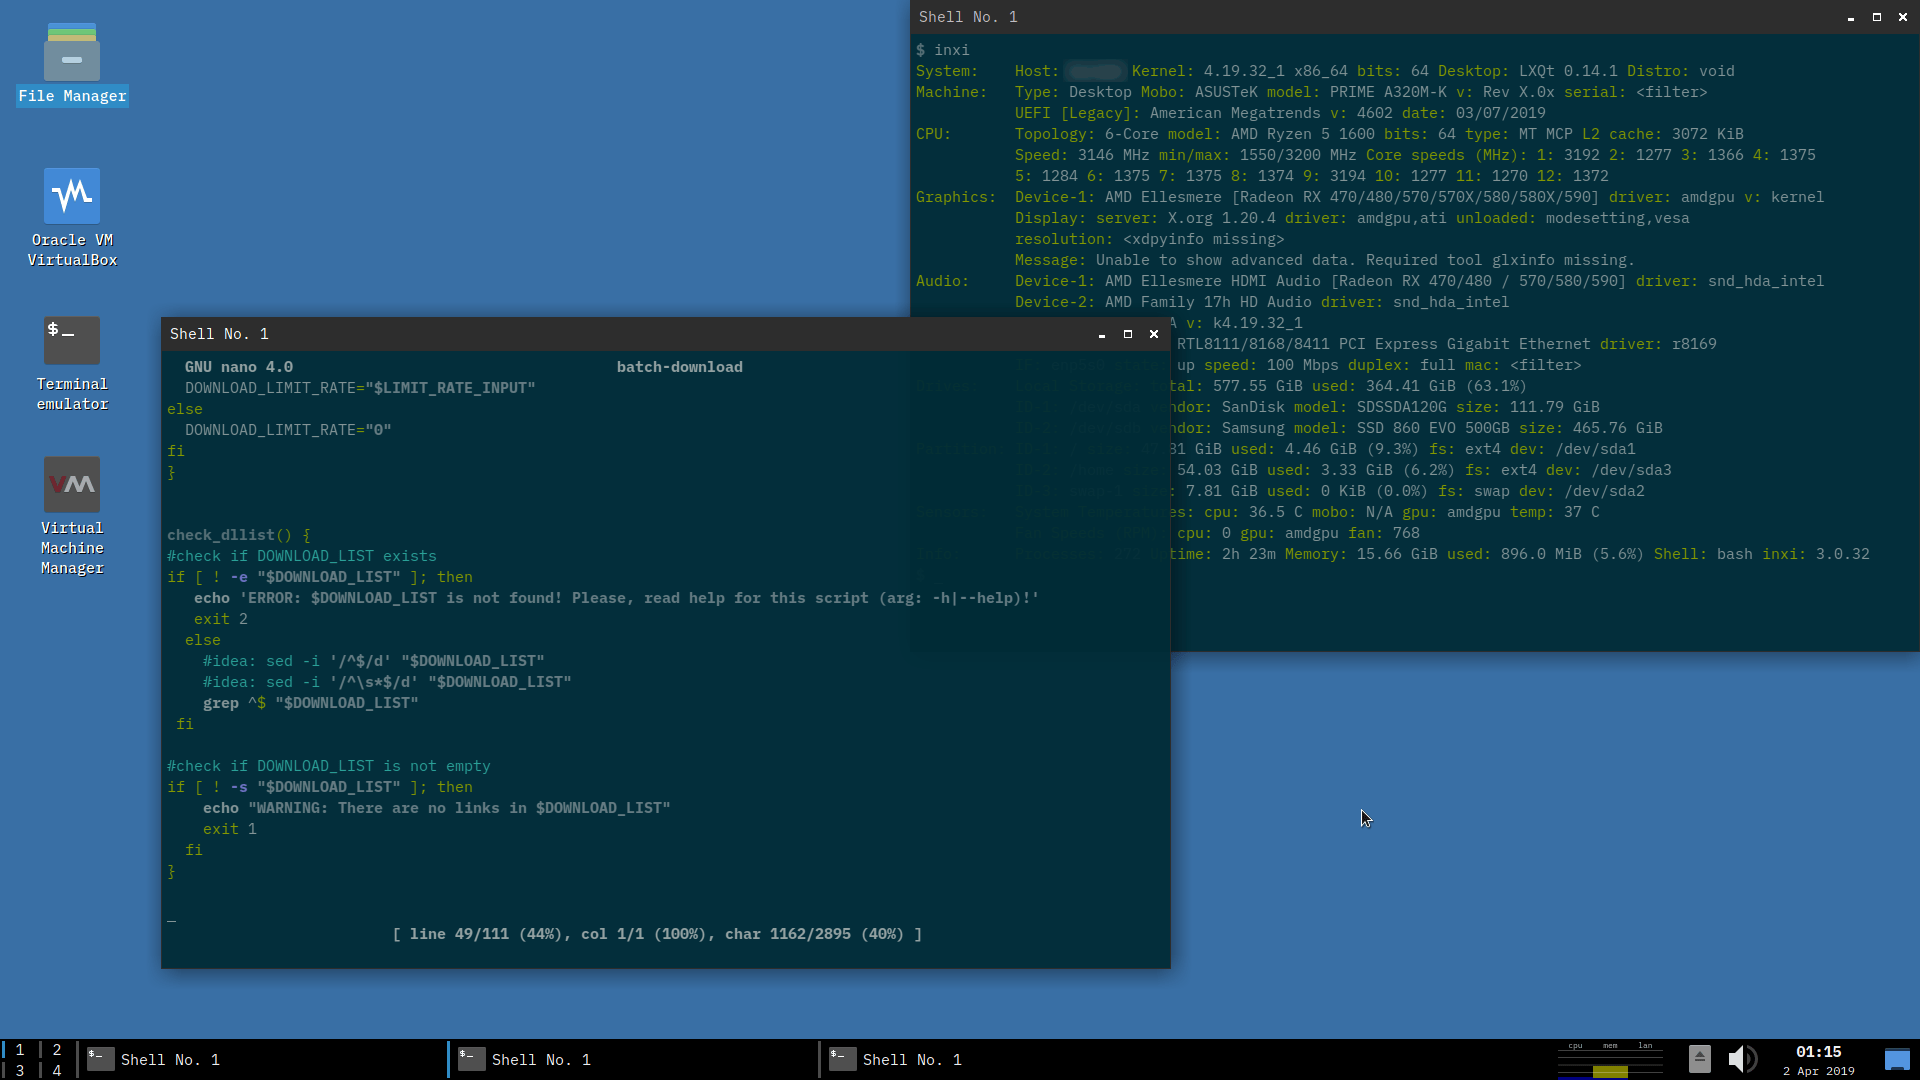Launch Oracle VM VirtualBox desktop icon
1920x1080 pixels.
tap(71, 196)
